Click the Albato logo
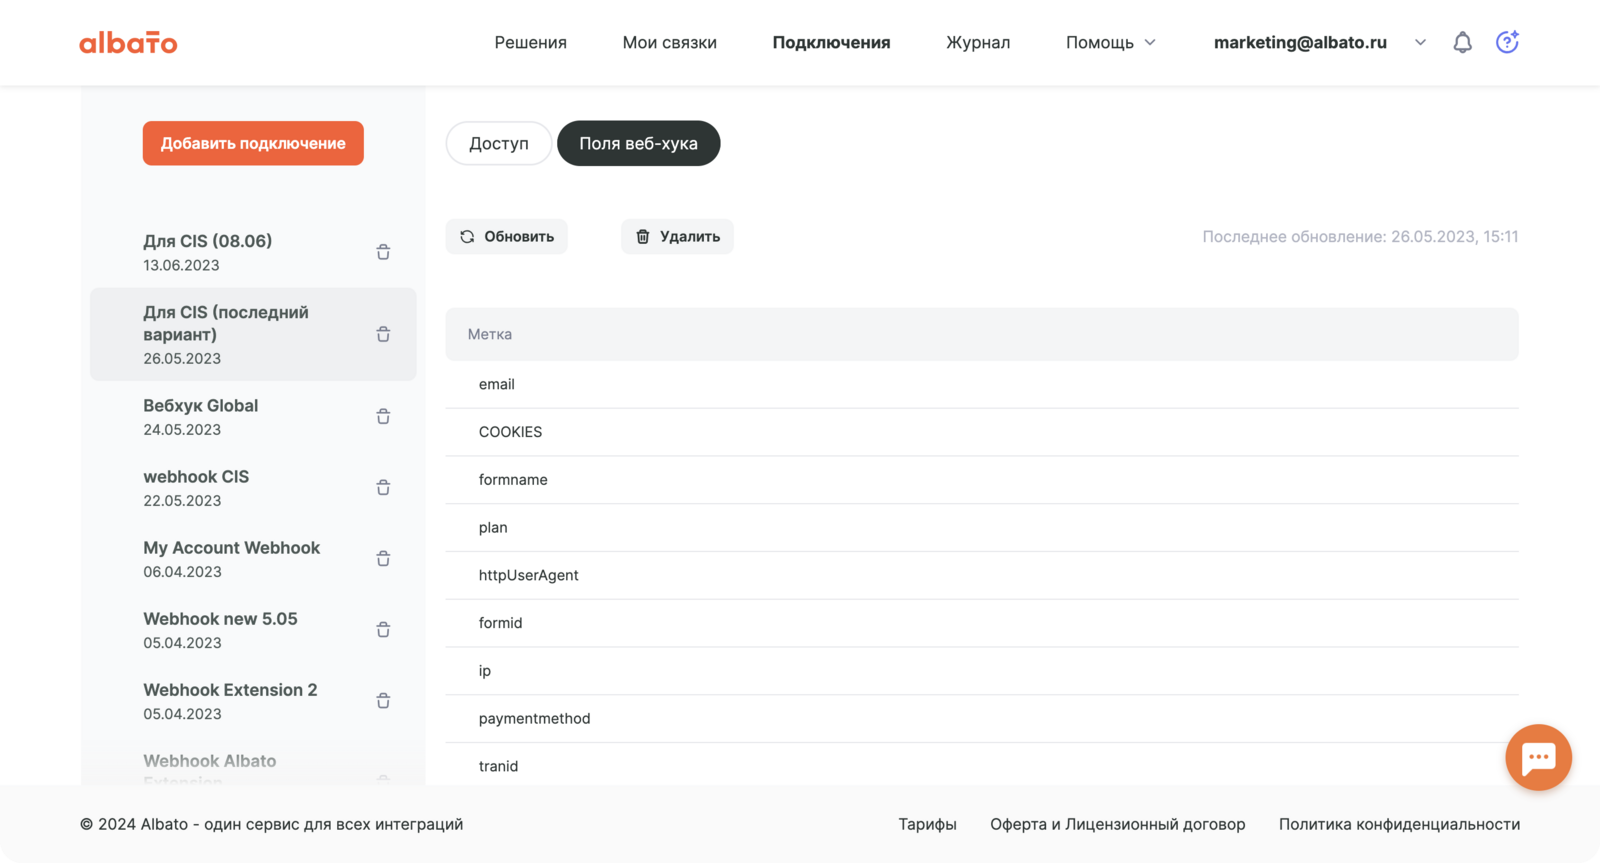Viewport: 1600px width, 863px height. pos(128,43)
